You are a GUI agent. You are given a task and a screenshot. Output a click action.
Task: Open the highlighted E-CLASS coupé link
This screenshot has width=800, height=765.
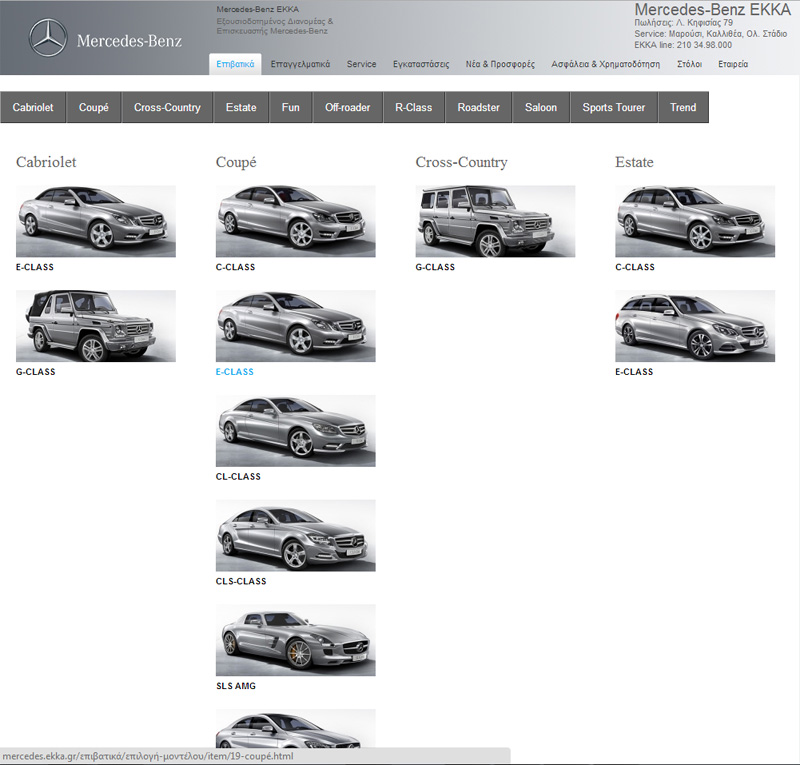click(235, 372)
